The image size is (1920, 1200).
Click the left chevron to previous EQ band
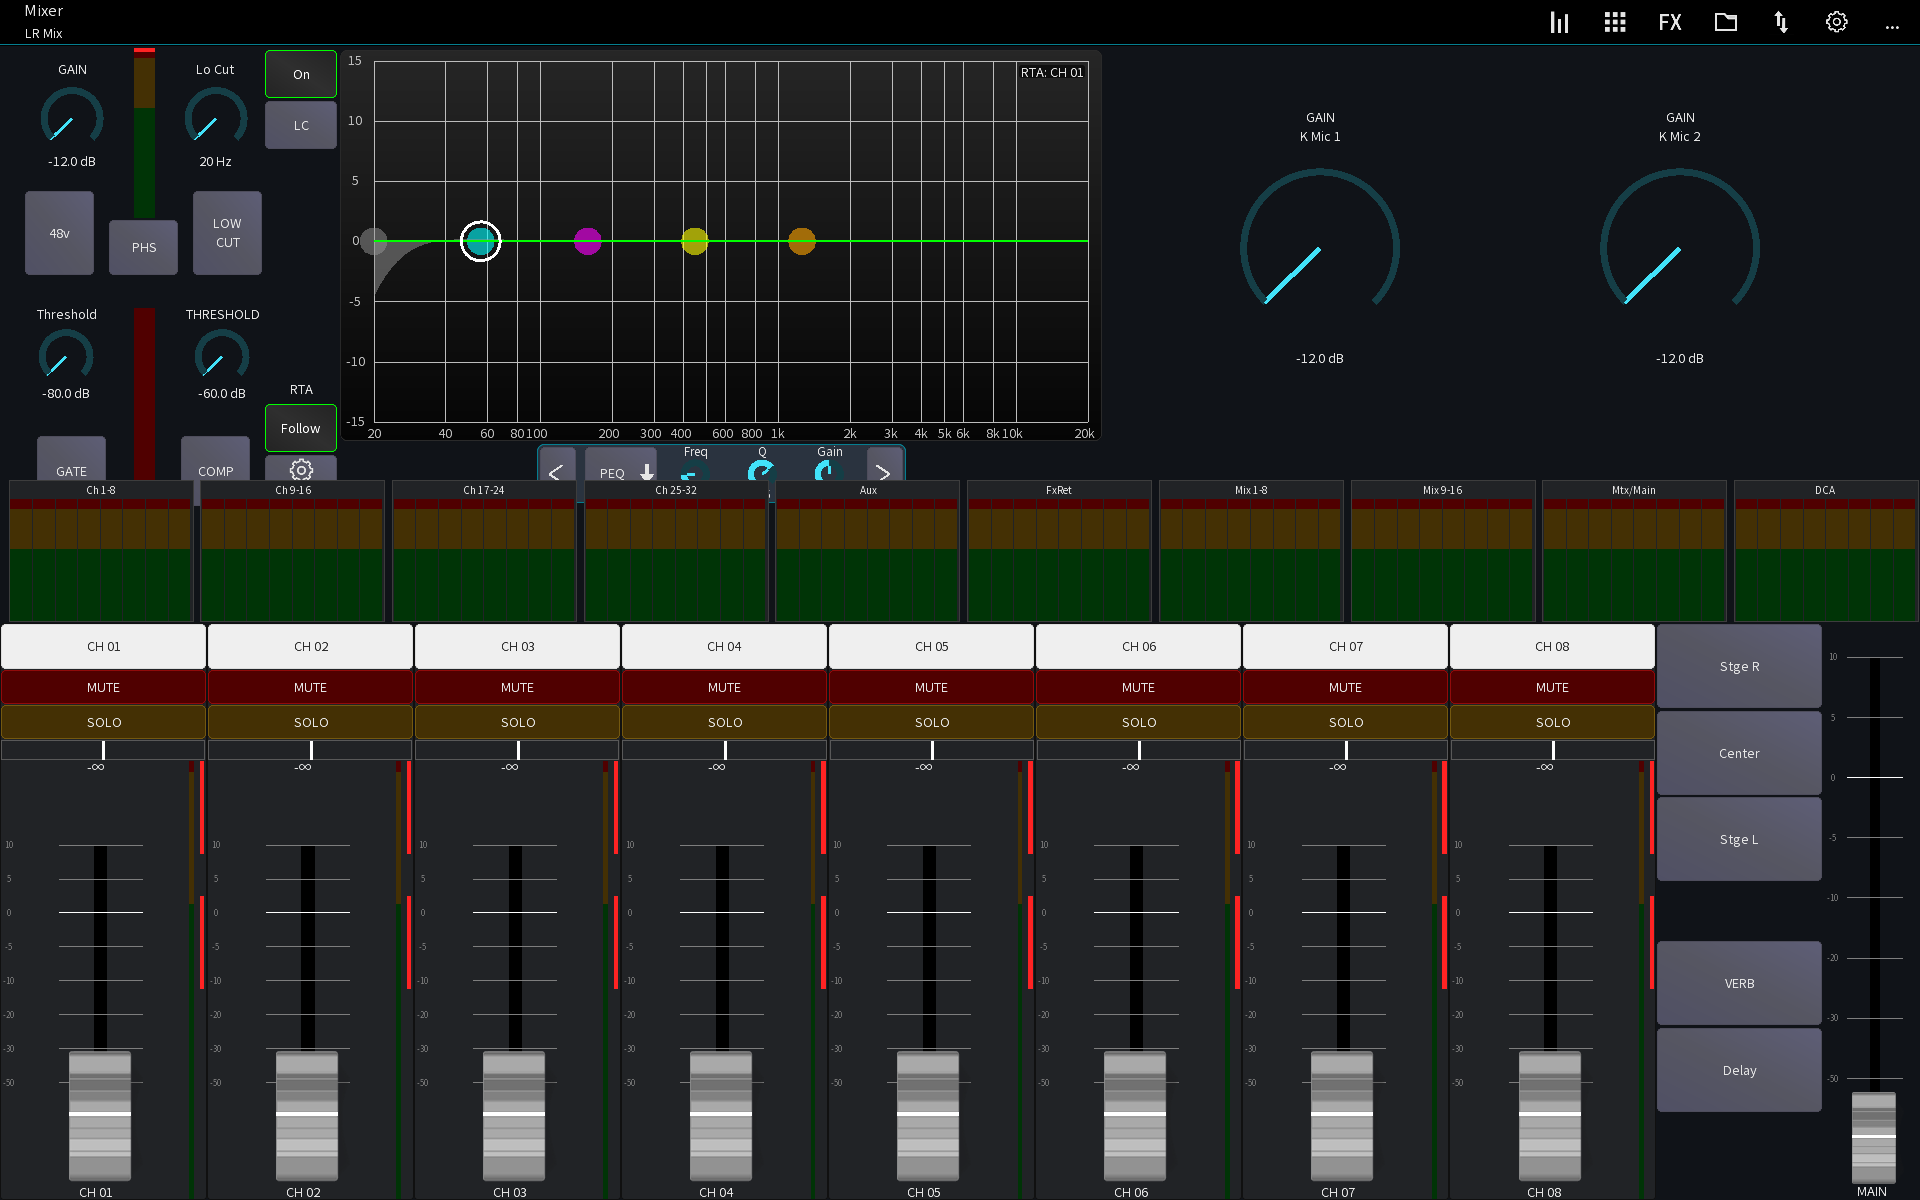pyautogui.click(x=558, y=472)
